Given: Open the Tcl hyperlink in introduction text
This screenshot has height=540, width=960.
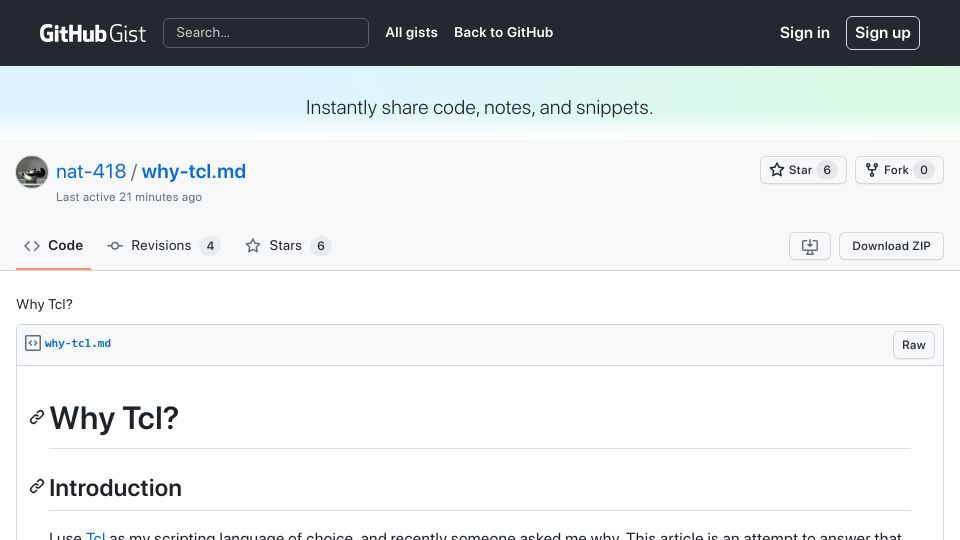Looking at the screenshot, I should [96, 536].
